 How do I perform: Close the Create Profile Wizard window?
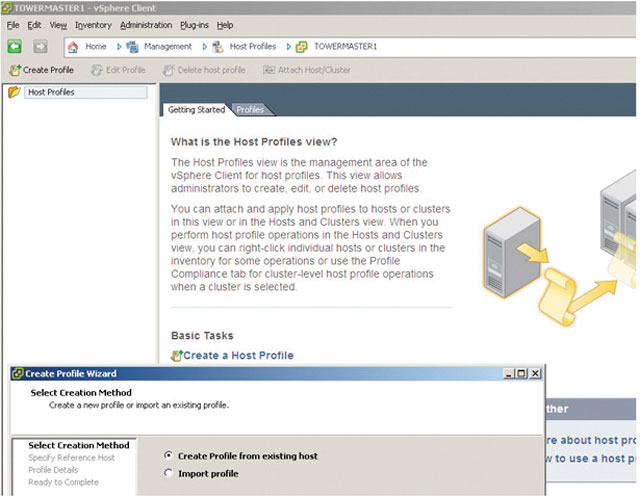click(x=536, y=374)
